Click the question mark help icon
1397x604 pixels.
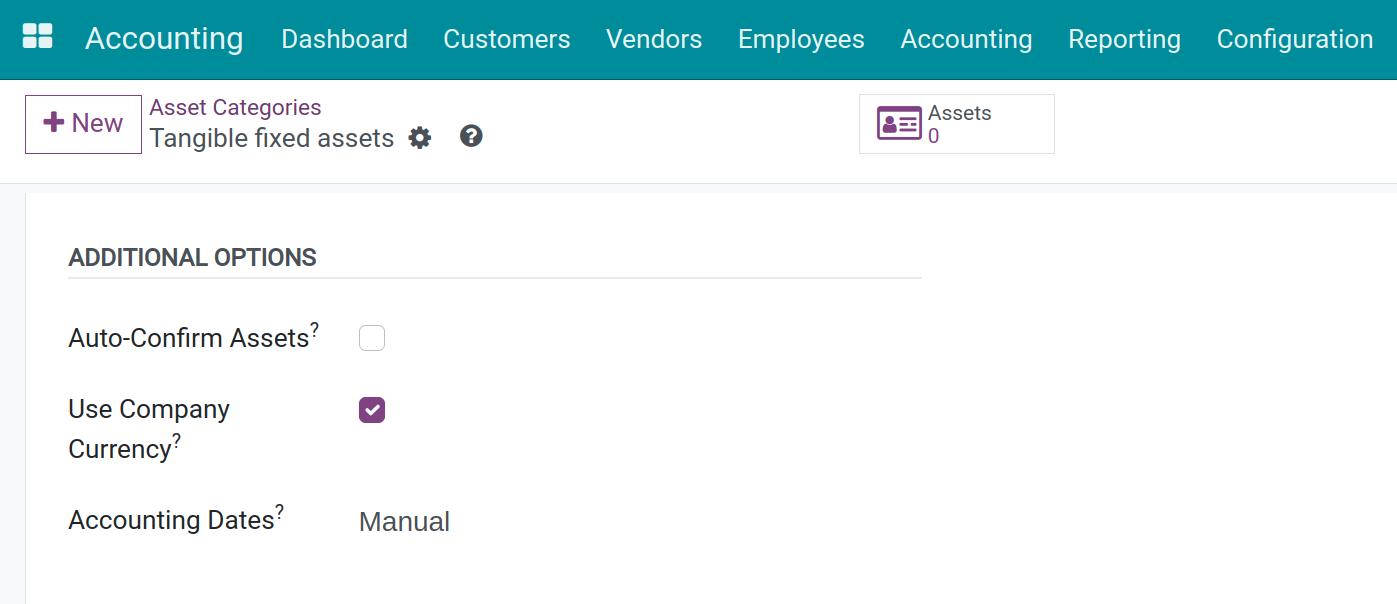[x=471, y=136]
